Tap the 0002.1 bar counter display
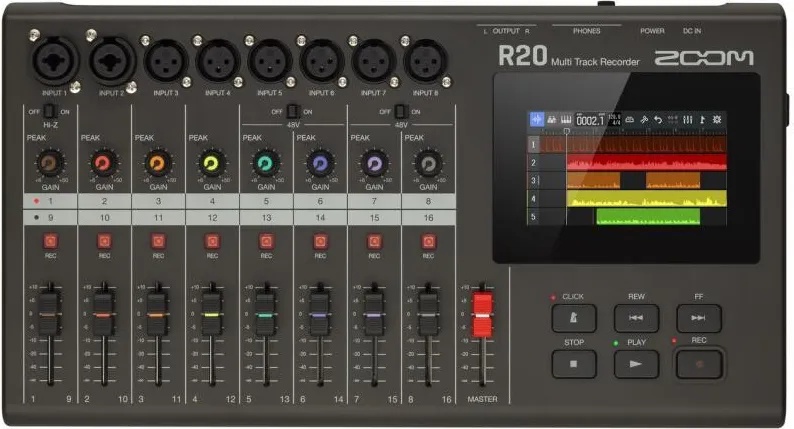The image size is (794, 429). pyautogui.click(x=590, y=120)
